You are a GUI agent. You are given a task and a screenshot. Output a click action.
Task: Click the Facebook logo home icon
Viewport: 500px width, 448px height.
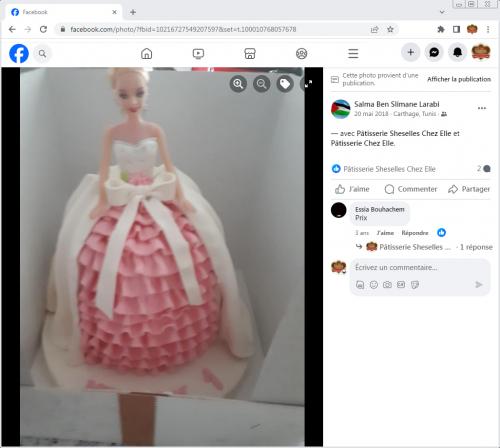pyautogui.click(x=19, y=53)
